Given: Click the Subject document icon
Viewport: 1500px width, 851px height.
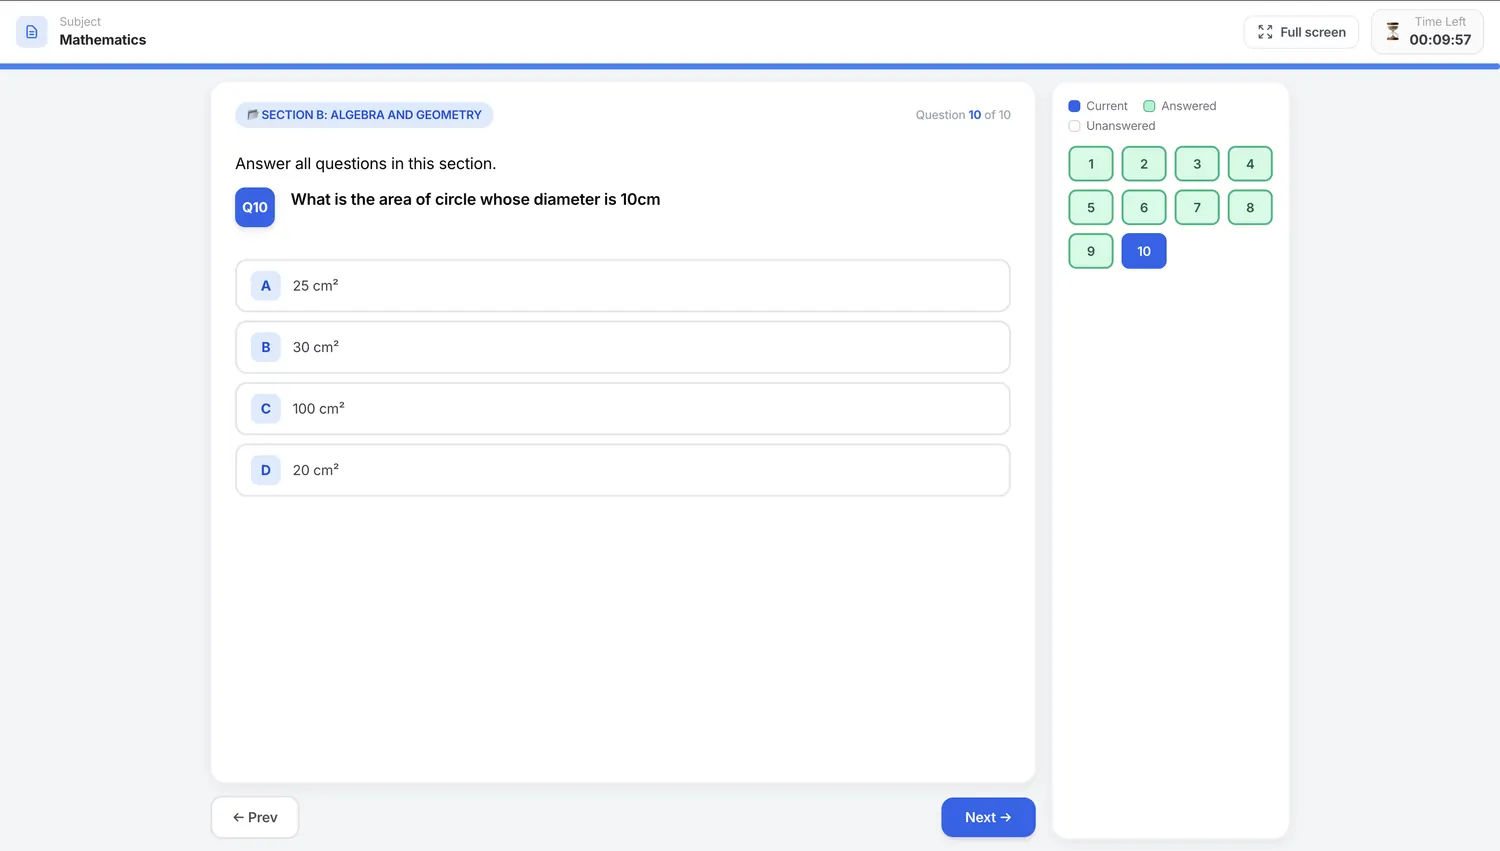Looking at the screenshot, I should click(32, 32).
